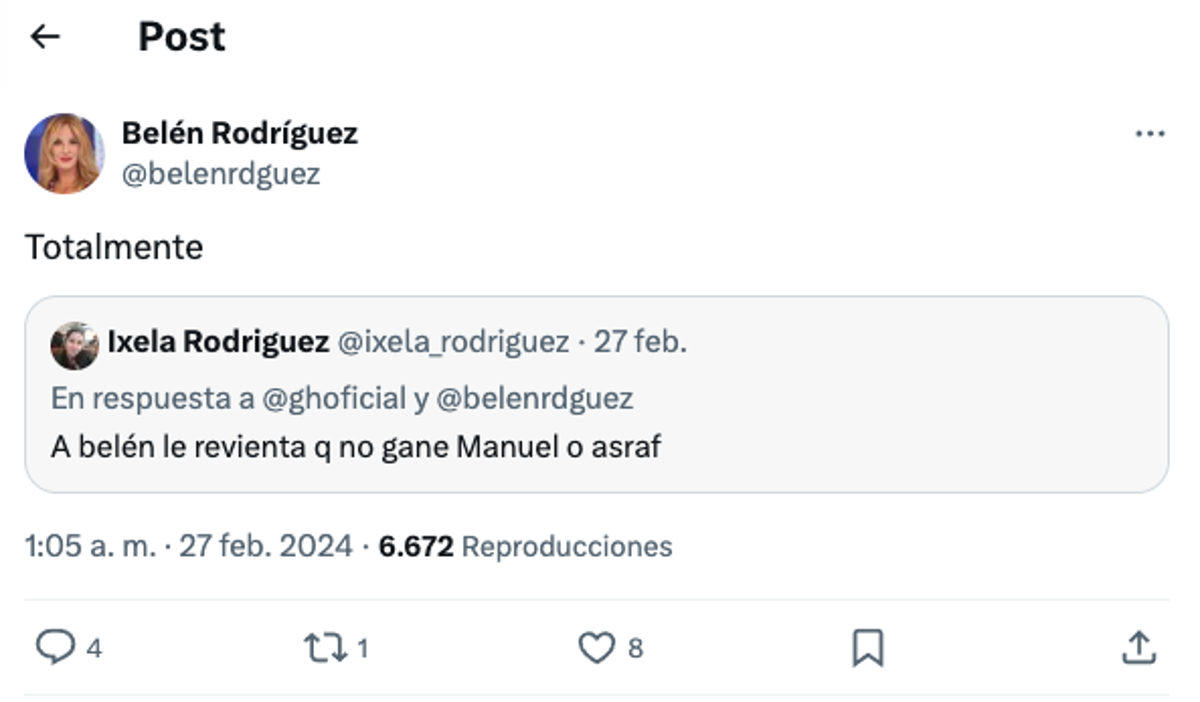Open Ixela Rodriguez's small avatar
1200x702 pixels.
pos(74,345)
